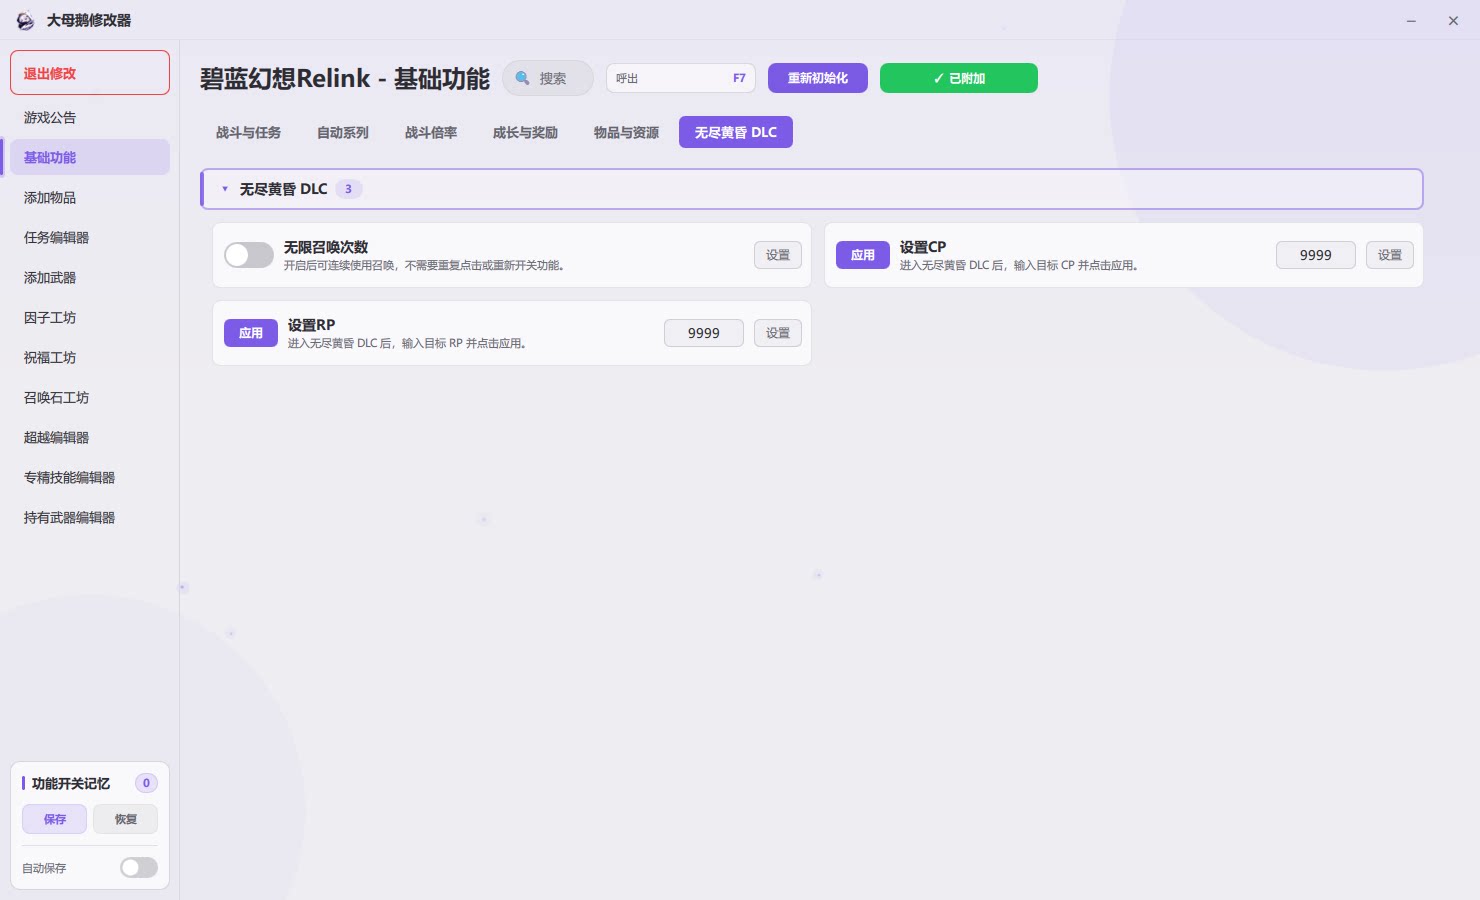
Task: Open 持有武器编辑器 in the sidebar
Action: tap(90, 517)
